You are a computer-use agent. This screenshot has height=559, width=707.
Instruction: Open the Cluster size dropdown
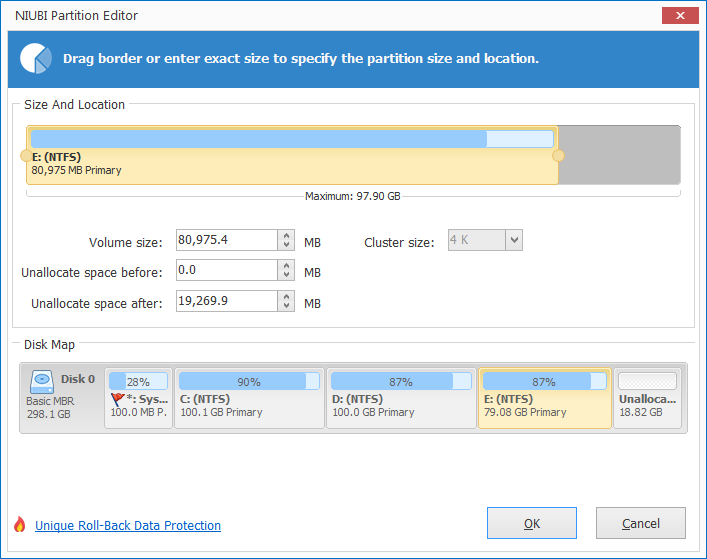tap(514, 240)
